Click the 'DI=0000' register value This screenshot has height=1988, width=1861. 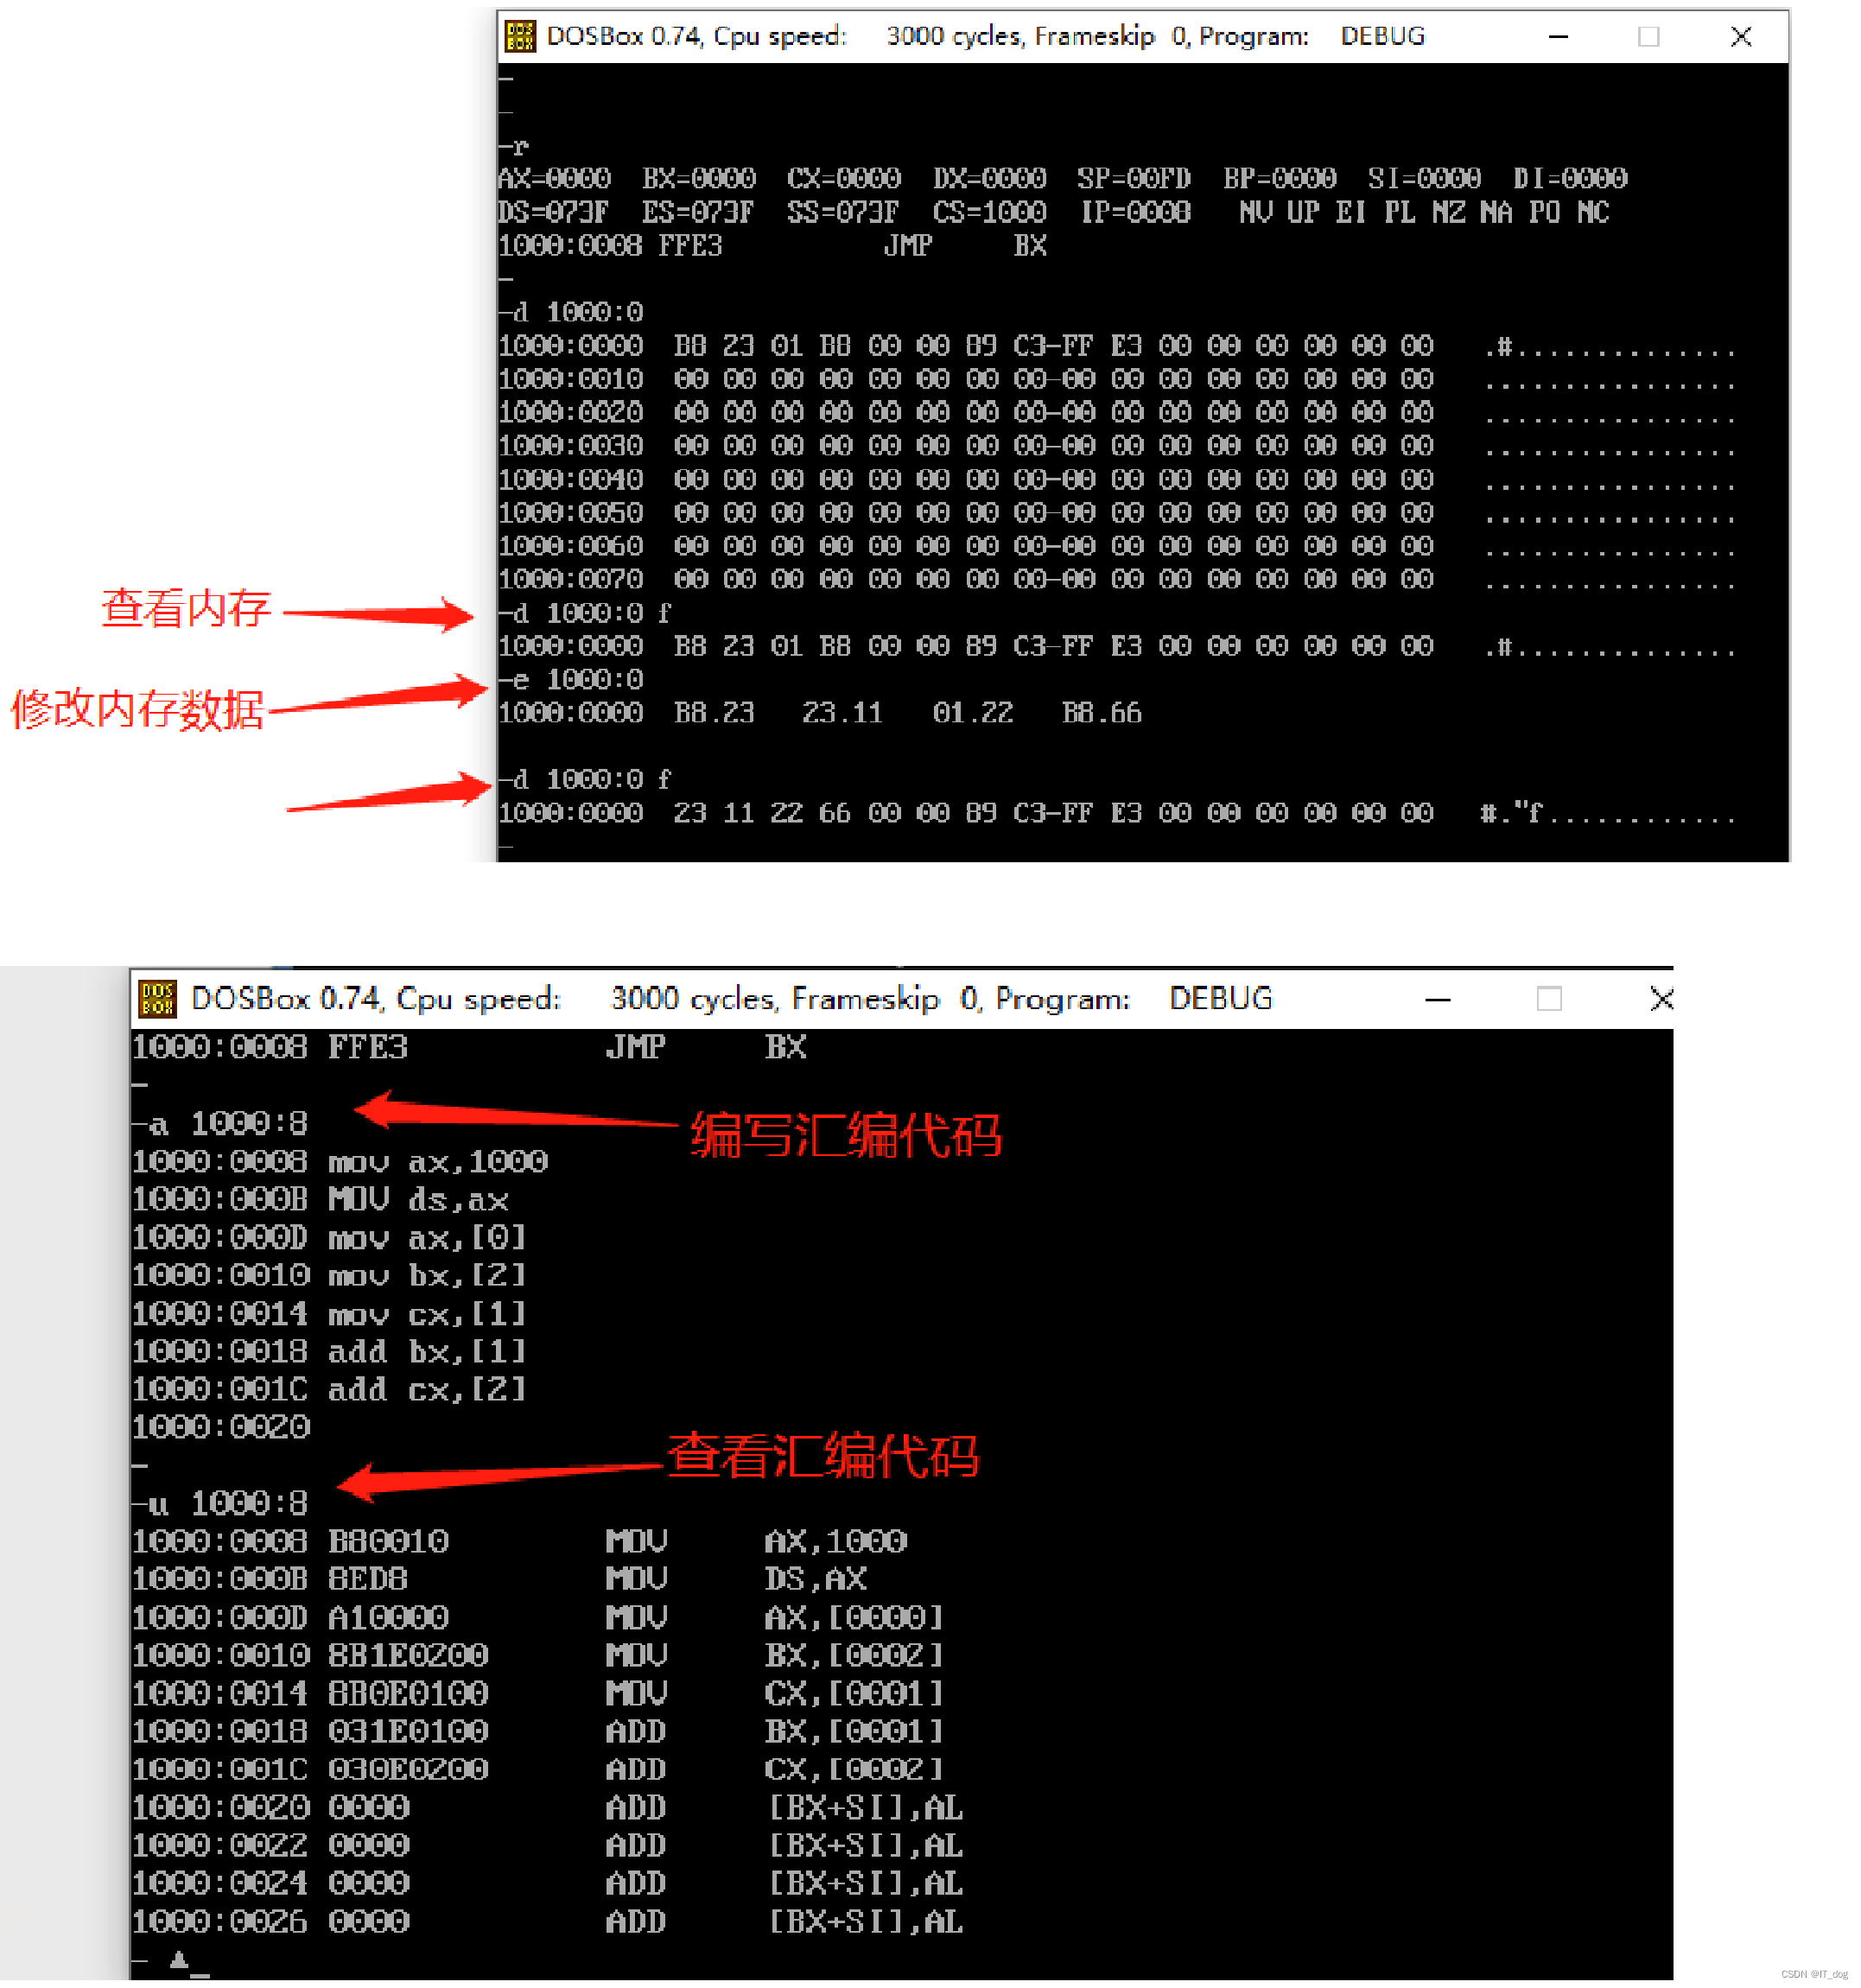tap(1571, 179)
